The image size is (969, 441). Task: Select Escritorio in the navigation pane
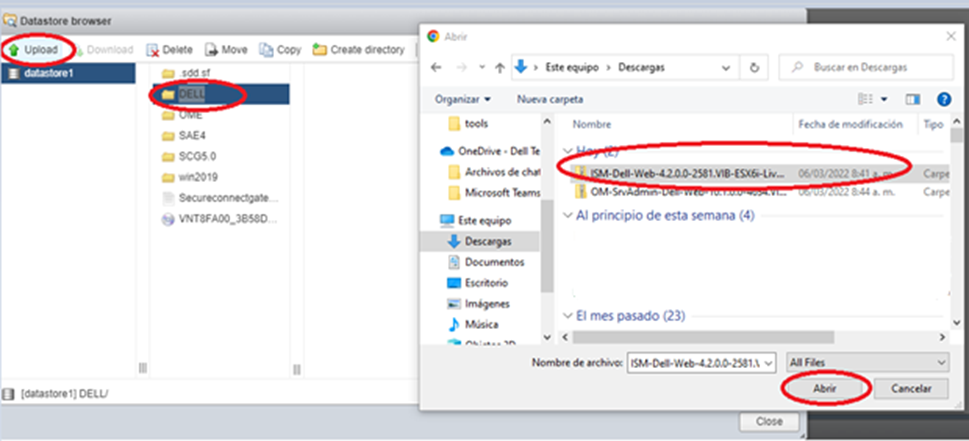(478, 283)
